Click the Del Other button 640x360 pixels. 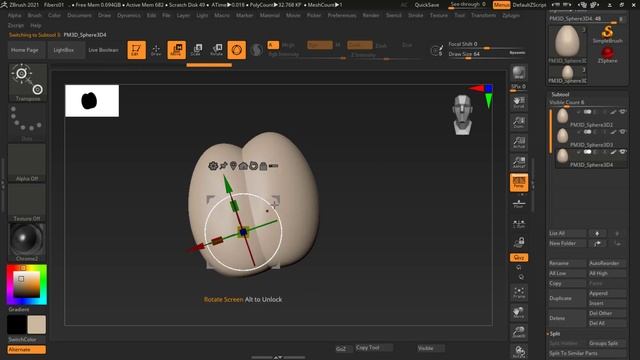click(x=607, y=313)
